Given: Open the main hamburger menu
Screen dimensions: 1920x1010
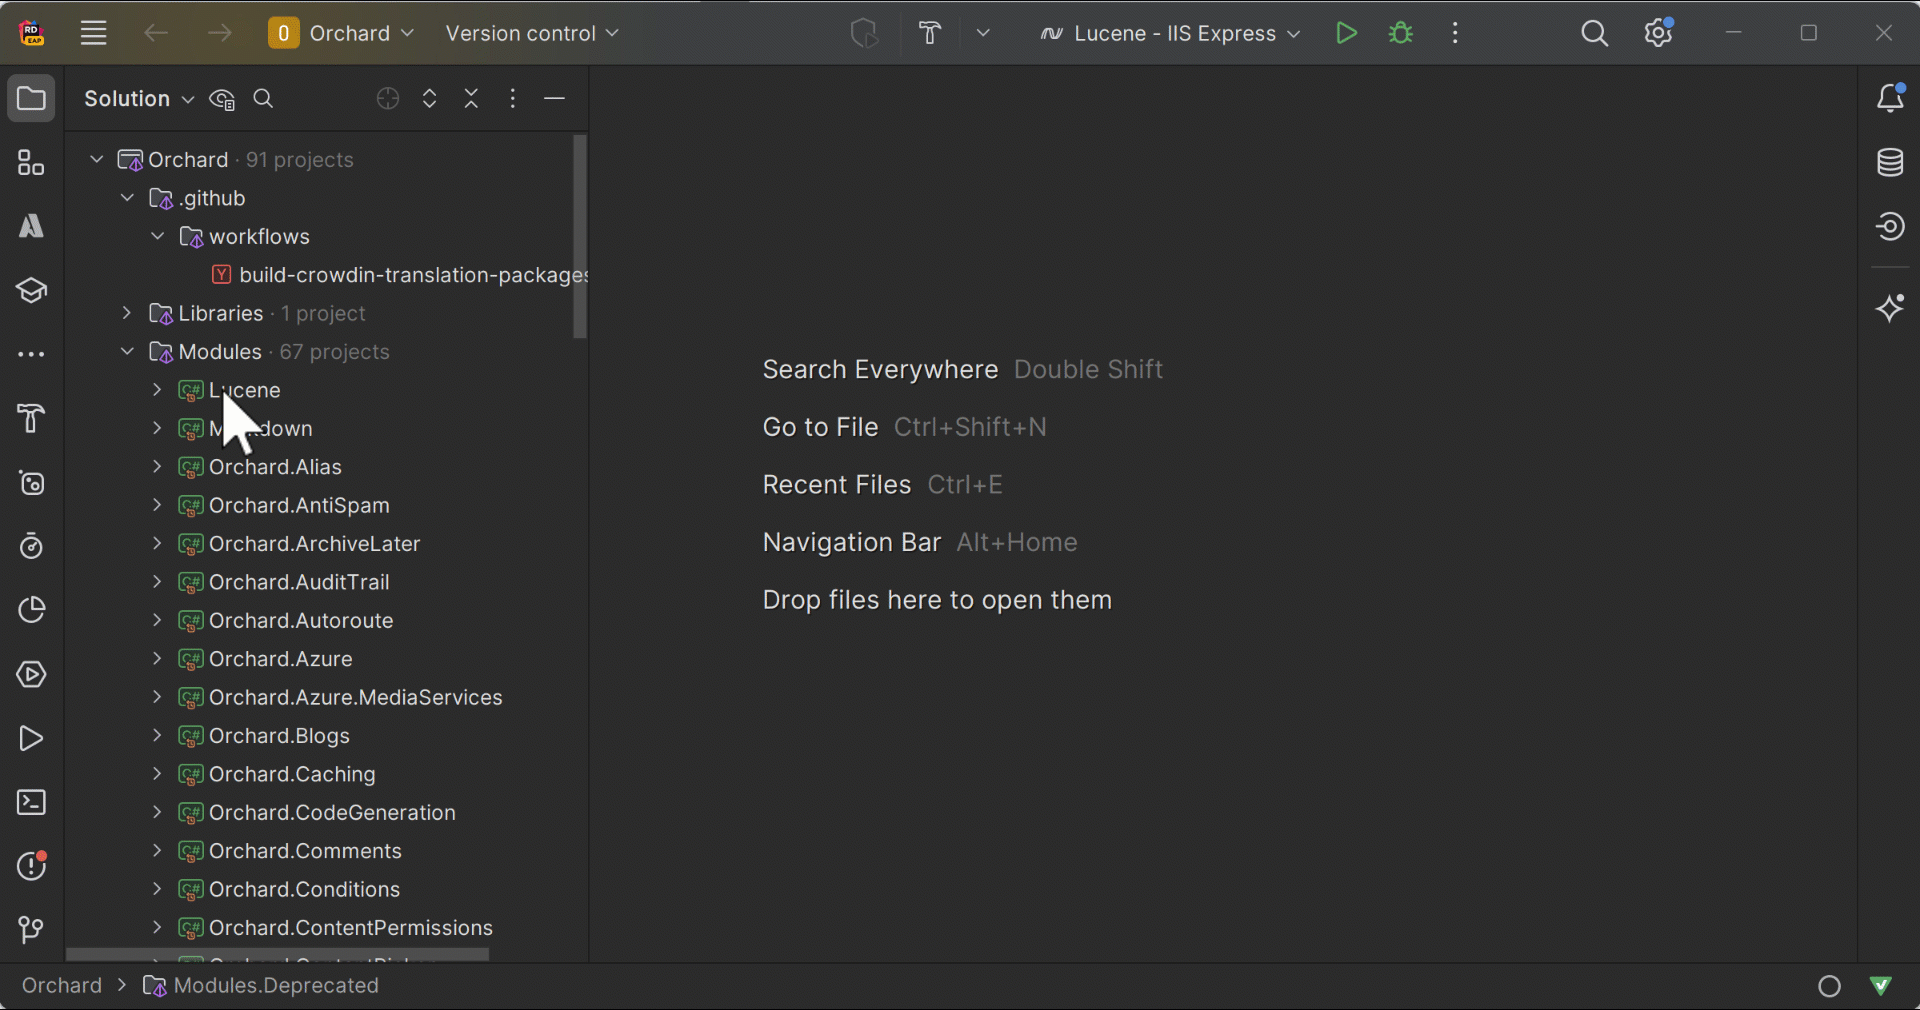Looking at the screenshot, I should tap(93, 33).
